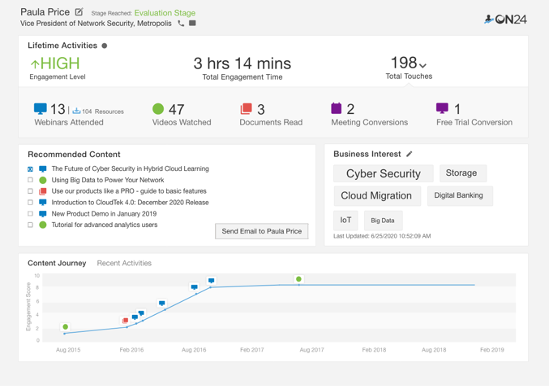Click the 13 Webinars Attended count
Viewport: 549px width, 388px height.
pos(58,109)
